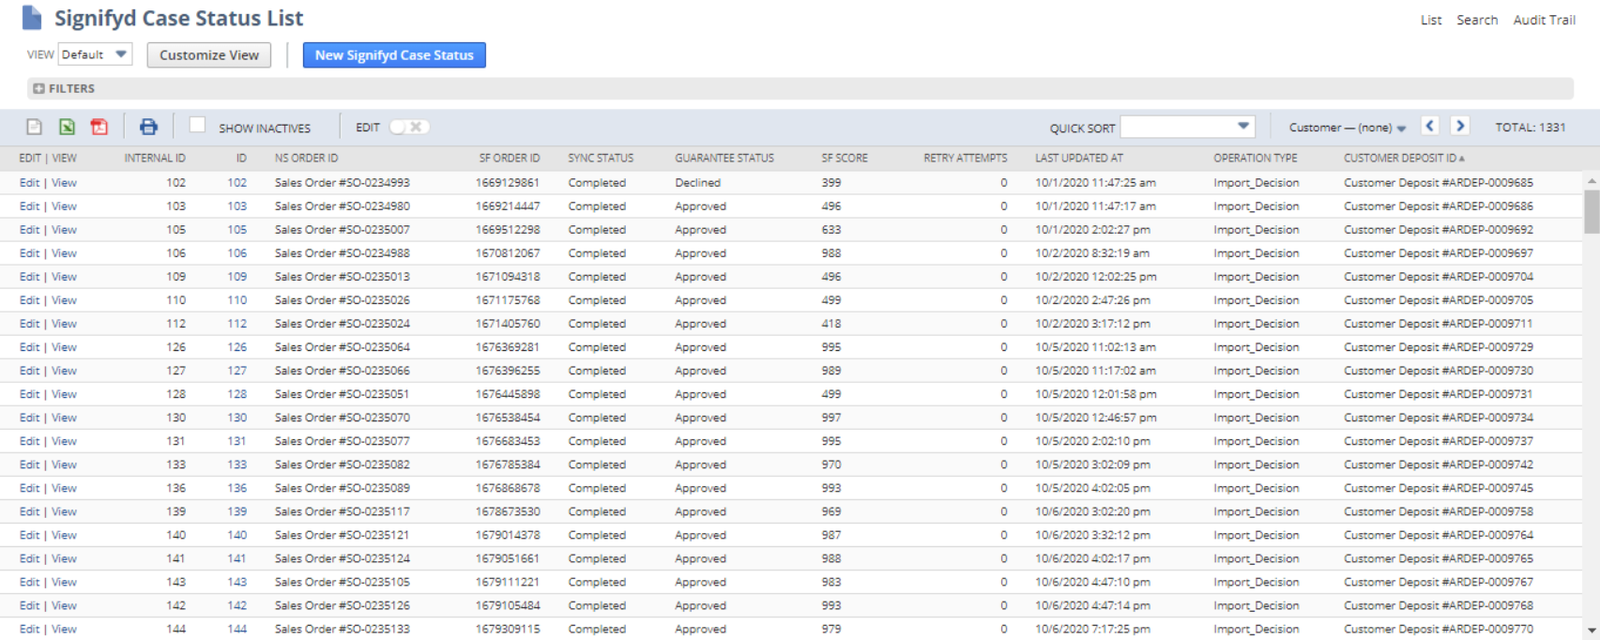The image size is (1600, 640).
Task: Click SF score 997 cell
Action: (x=831, y=418)
